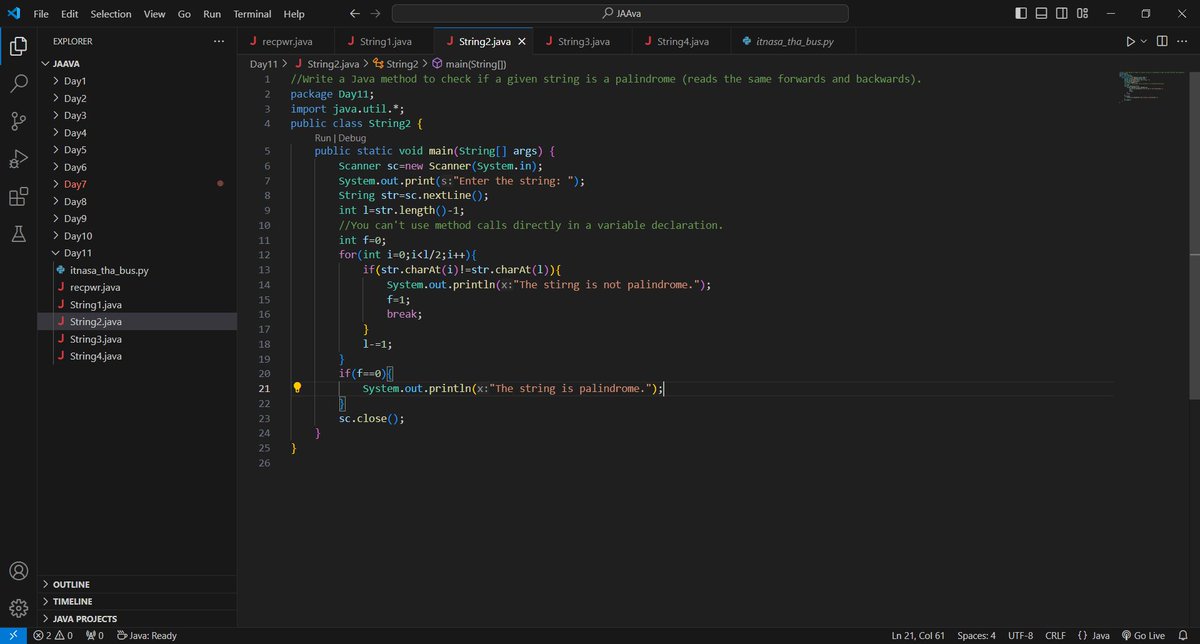
Task: Open the Search view icon
Action: (18, 83)
